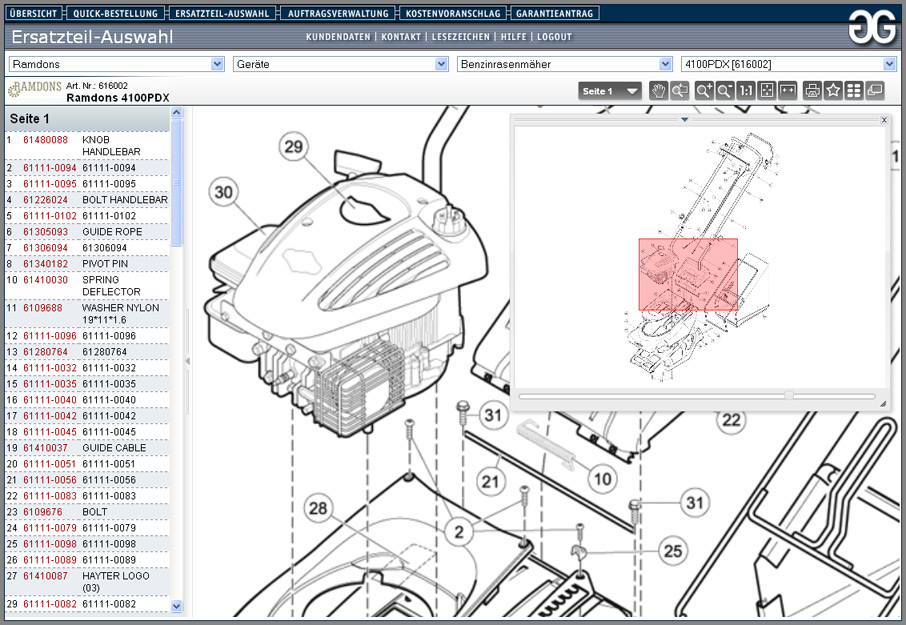Image resolution: width=906 pixels, height=625 pixels.
Task: Click part number 61111-0094 in row 2
Action: point(50,168)
